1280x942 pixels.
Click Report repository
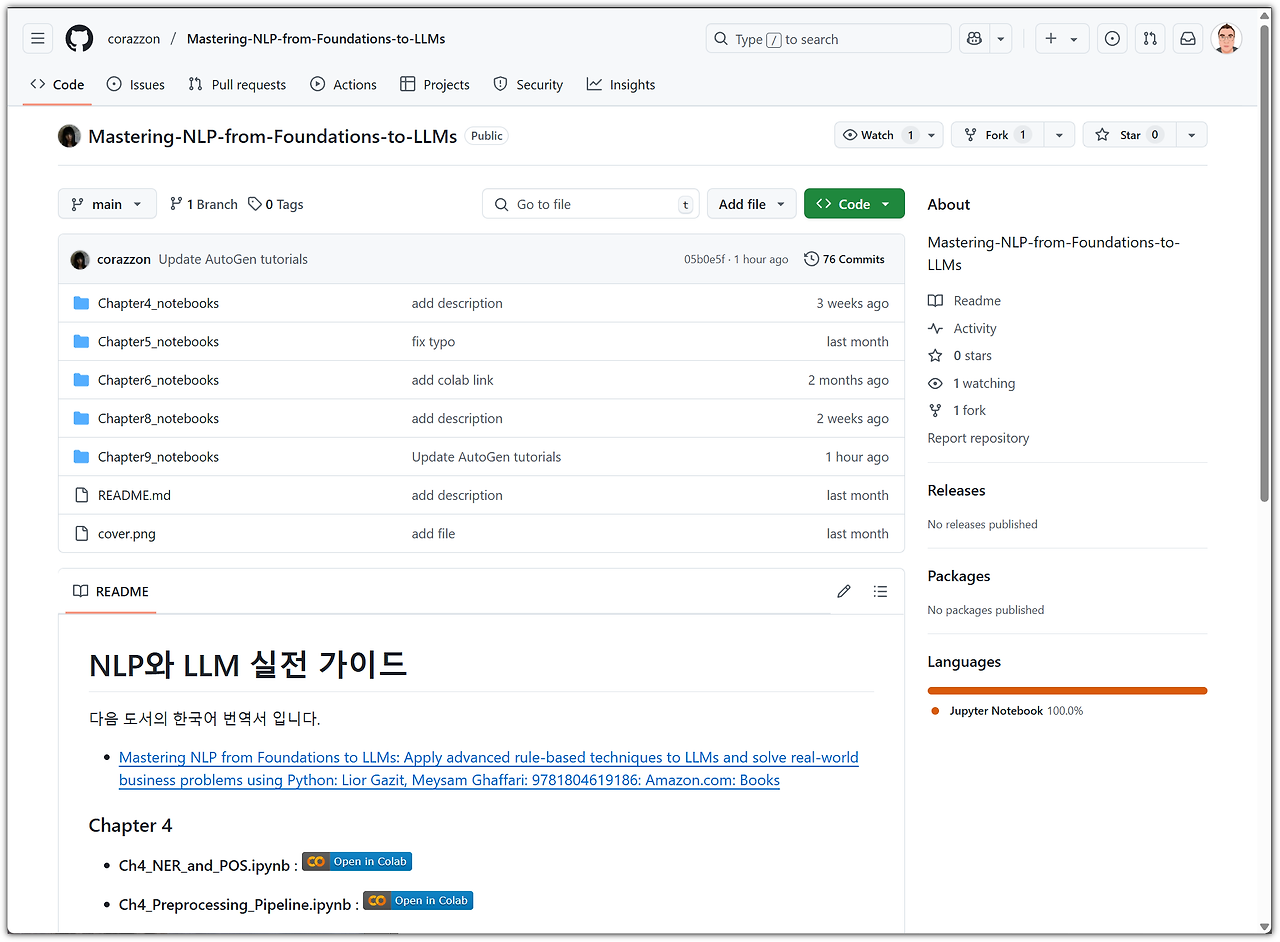(978, 438)
